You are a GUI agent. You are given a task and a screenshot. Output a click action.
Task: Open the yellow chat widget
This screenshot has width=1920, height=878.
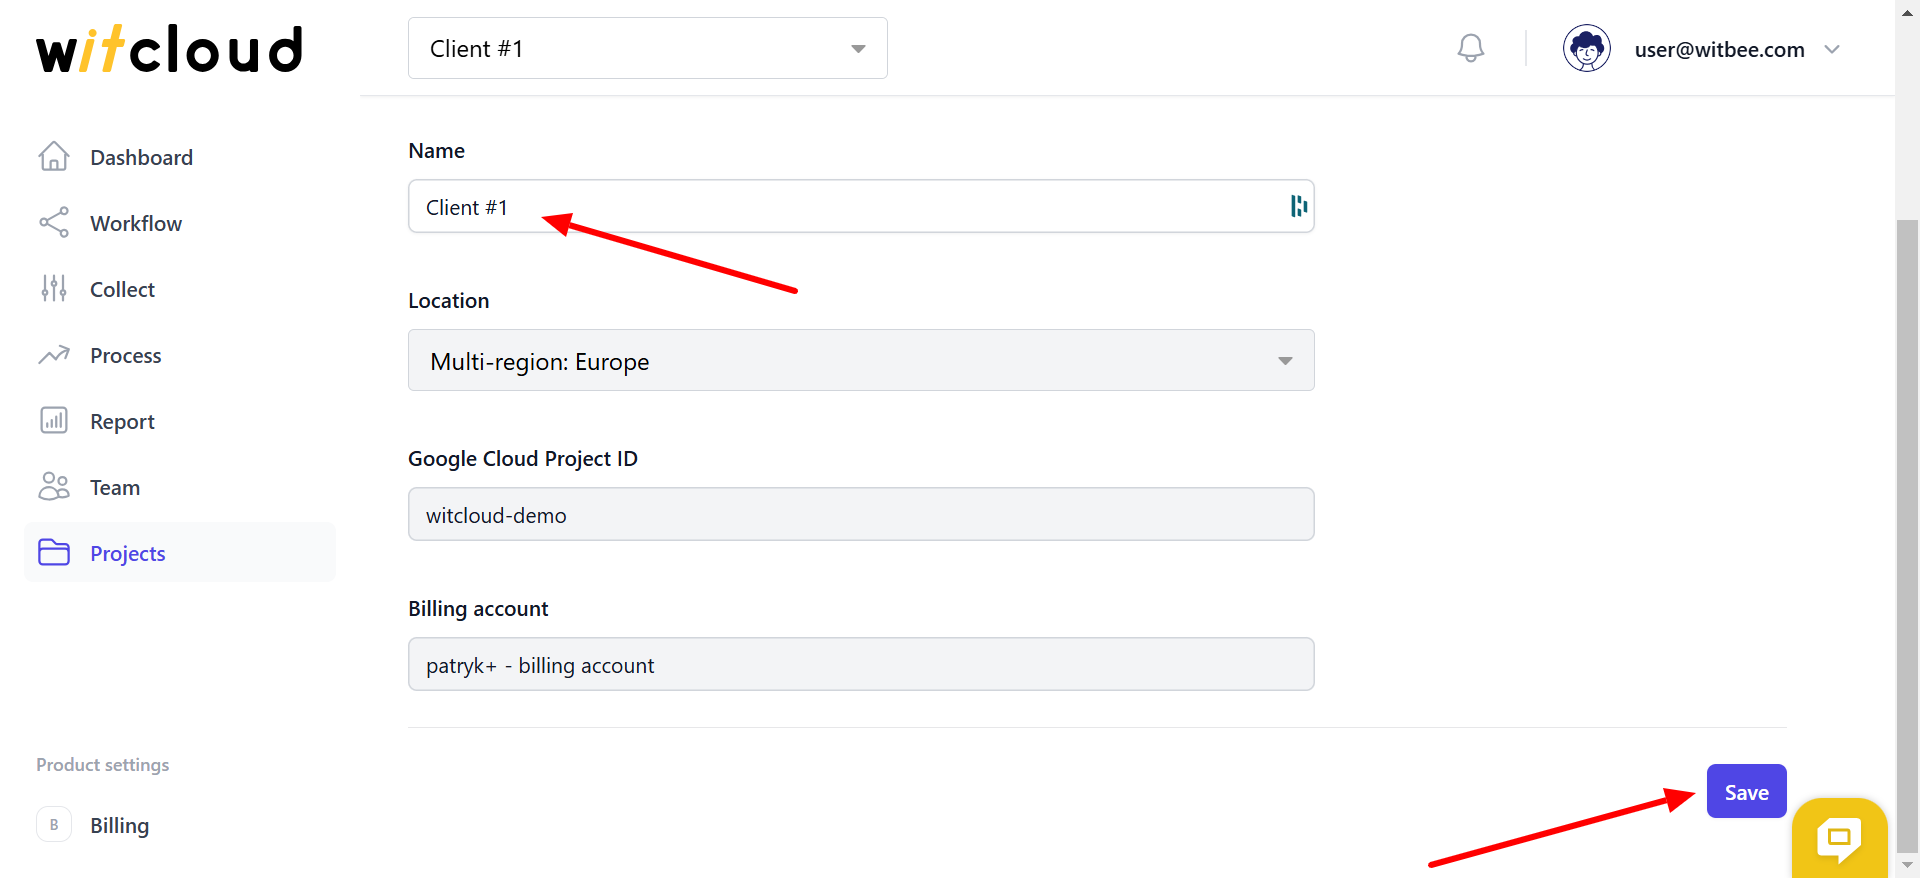click(1839, 838)
